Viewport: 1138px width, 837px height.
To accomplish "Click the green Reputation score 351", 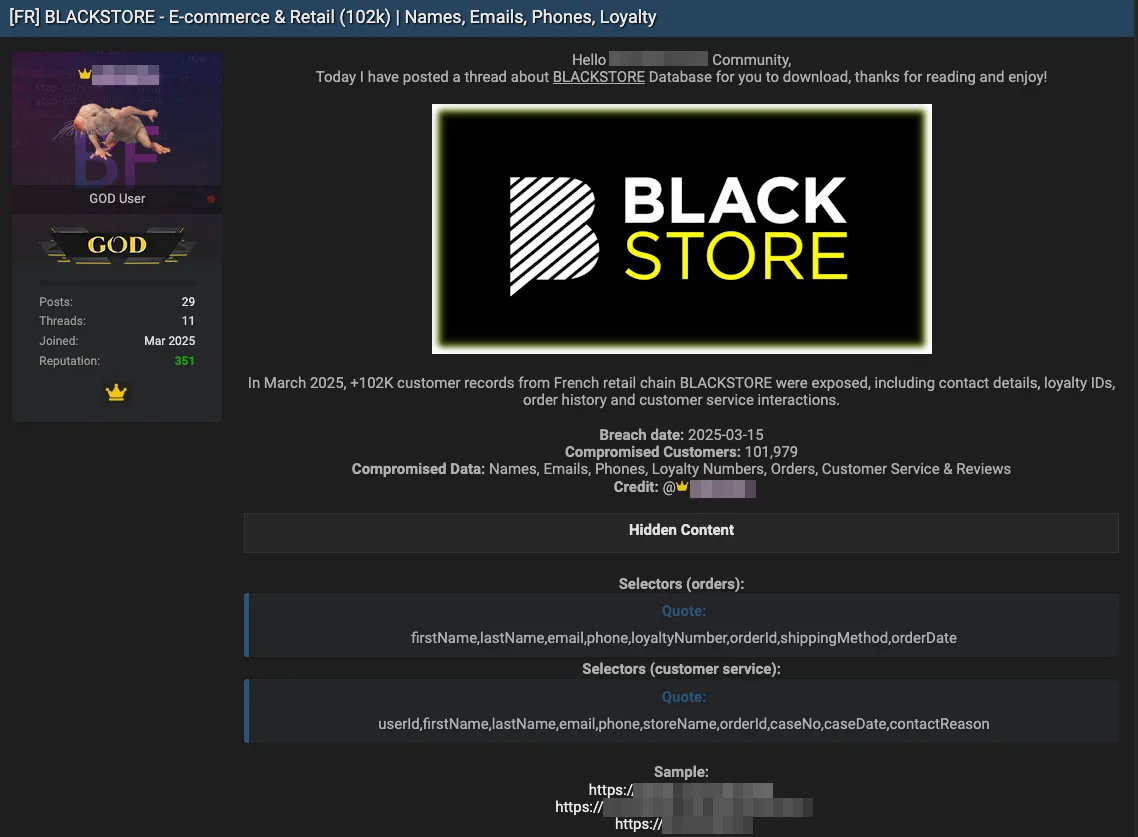I will (184, 360).
